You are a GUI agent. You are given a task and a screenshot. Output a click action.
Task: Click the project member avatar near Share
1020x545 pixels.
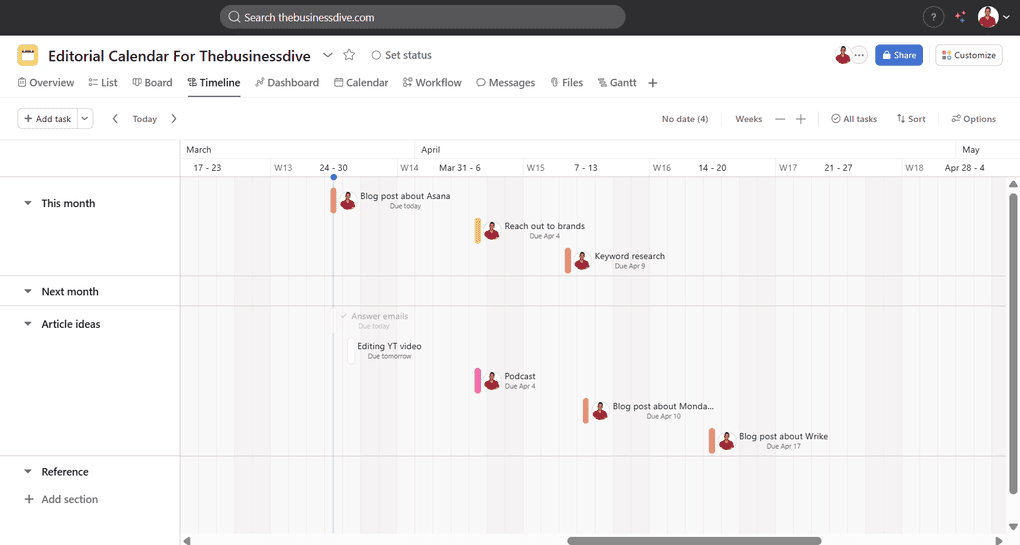(x=843, y=55)
